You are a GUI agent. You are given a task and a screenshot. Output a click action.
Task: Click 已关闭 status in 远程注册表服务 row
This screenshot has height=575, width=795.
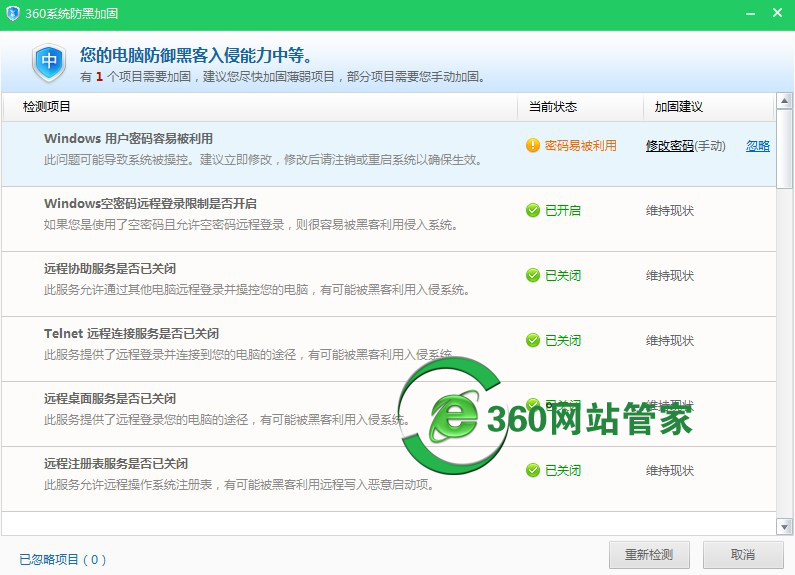[x=563, y=471]
